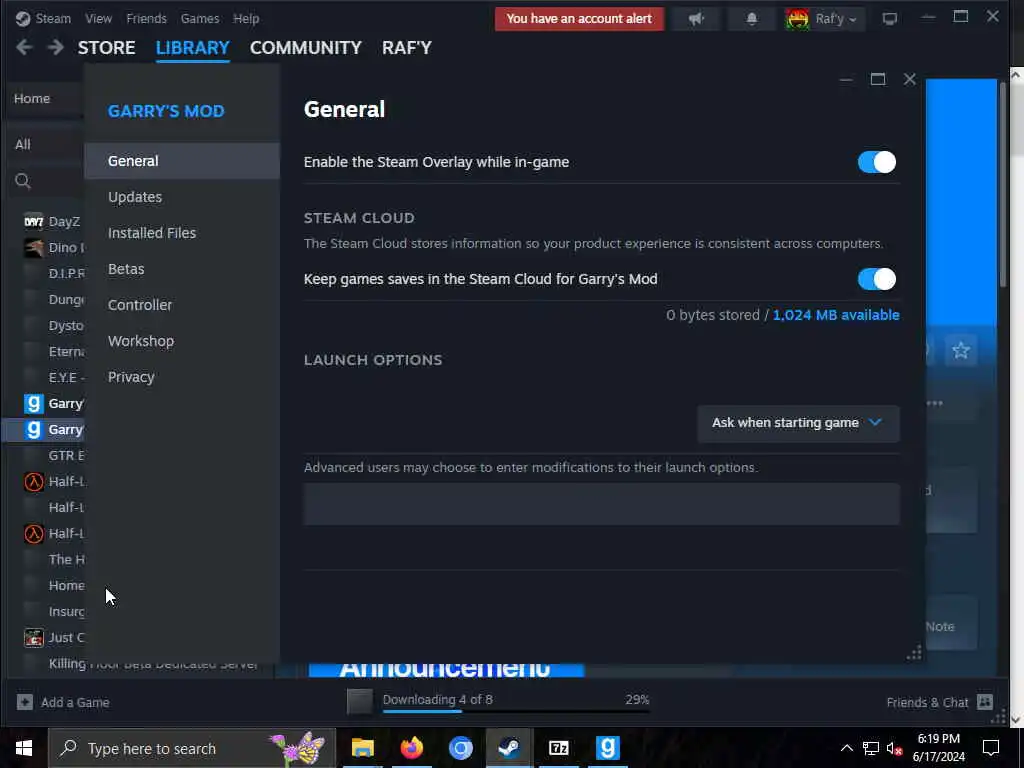Click the download progress bar
The width and height of the screenshot is (1024, 768).
coord(516,711)
